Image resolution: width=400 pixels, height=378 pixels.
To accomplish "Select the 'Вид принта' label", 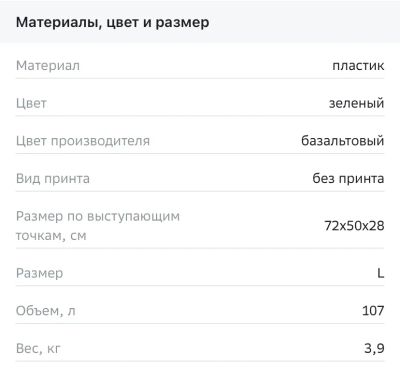I will [53, 179].
